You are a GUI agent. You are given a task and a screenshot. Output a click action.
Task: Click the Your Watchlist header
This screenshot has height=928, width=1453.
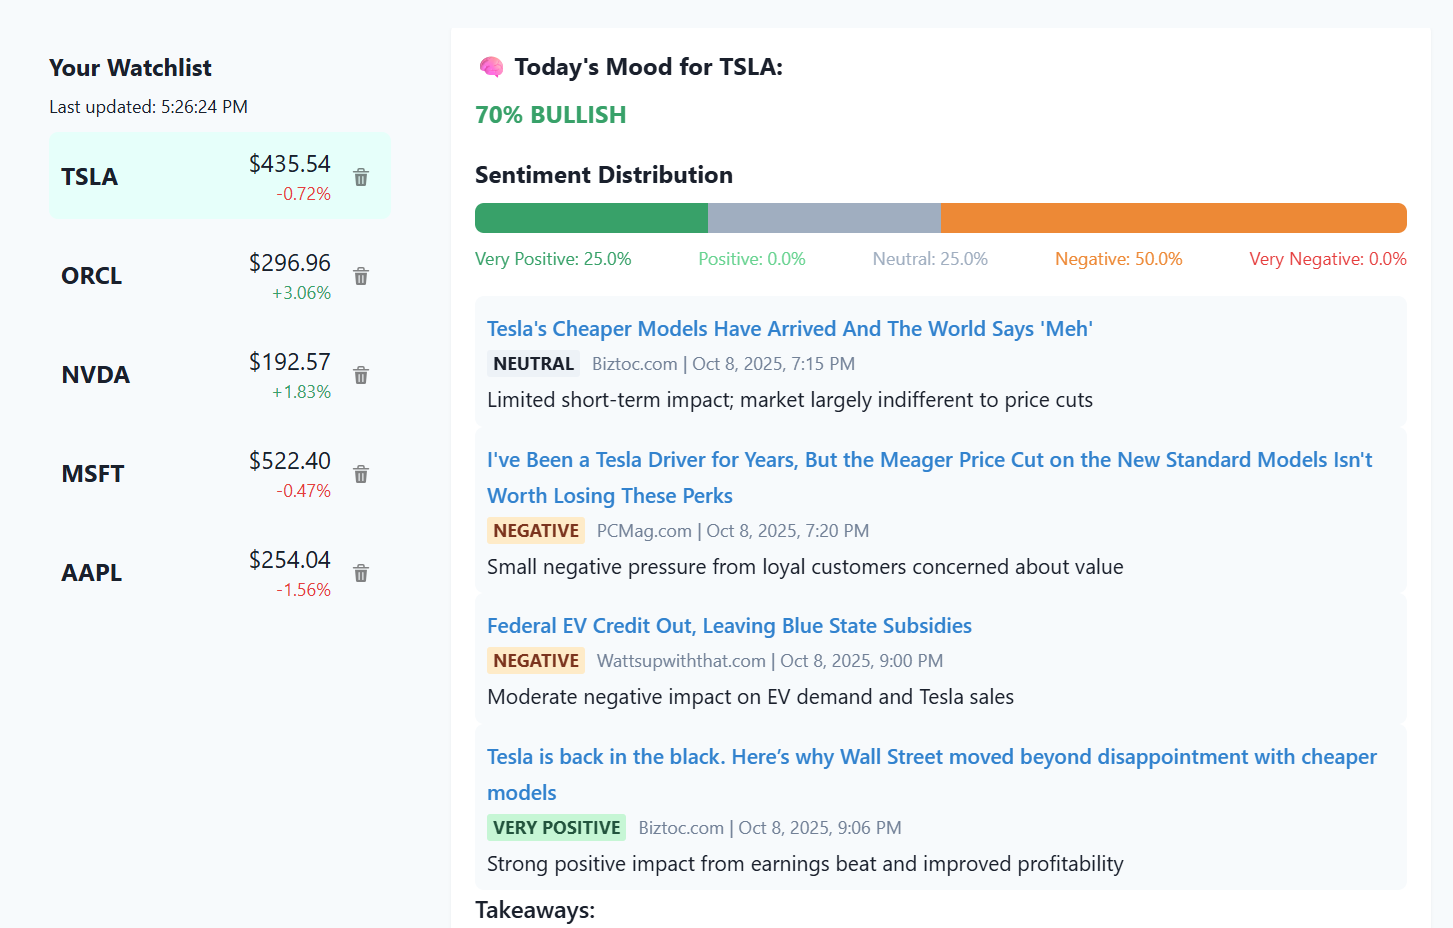point(130,67)
